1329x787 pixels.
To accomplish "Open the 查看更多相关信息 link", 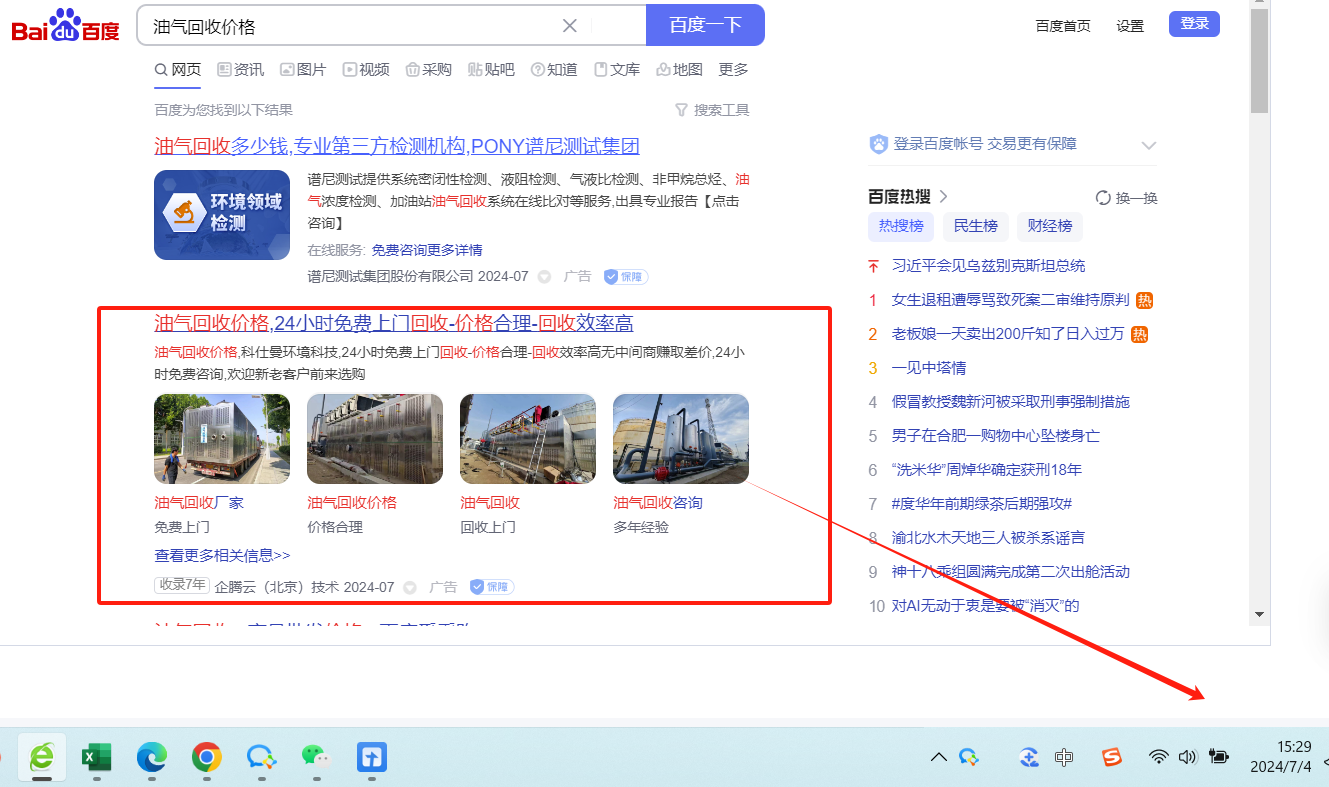I will [x=222, y=555].
